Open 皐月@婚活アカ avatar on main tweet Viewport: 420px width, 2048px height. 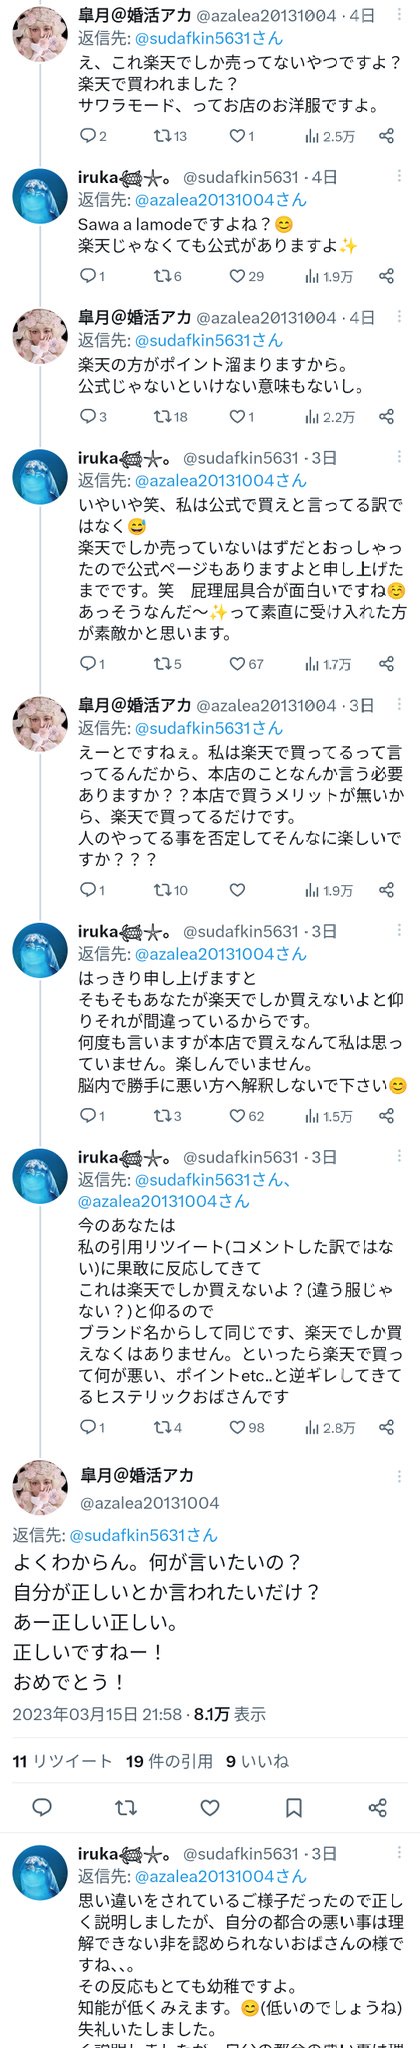pos(40,1486)
